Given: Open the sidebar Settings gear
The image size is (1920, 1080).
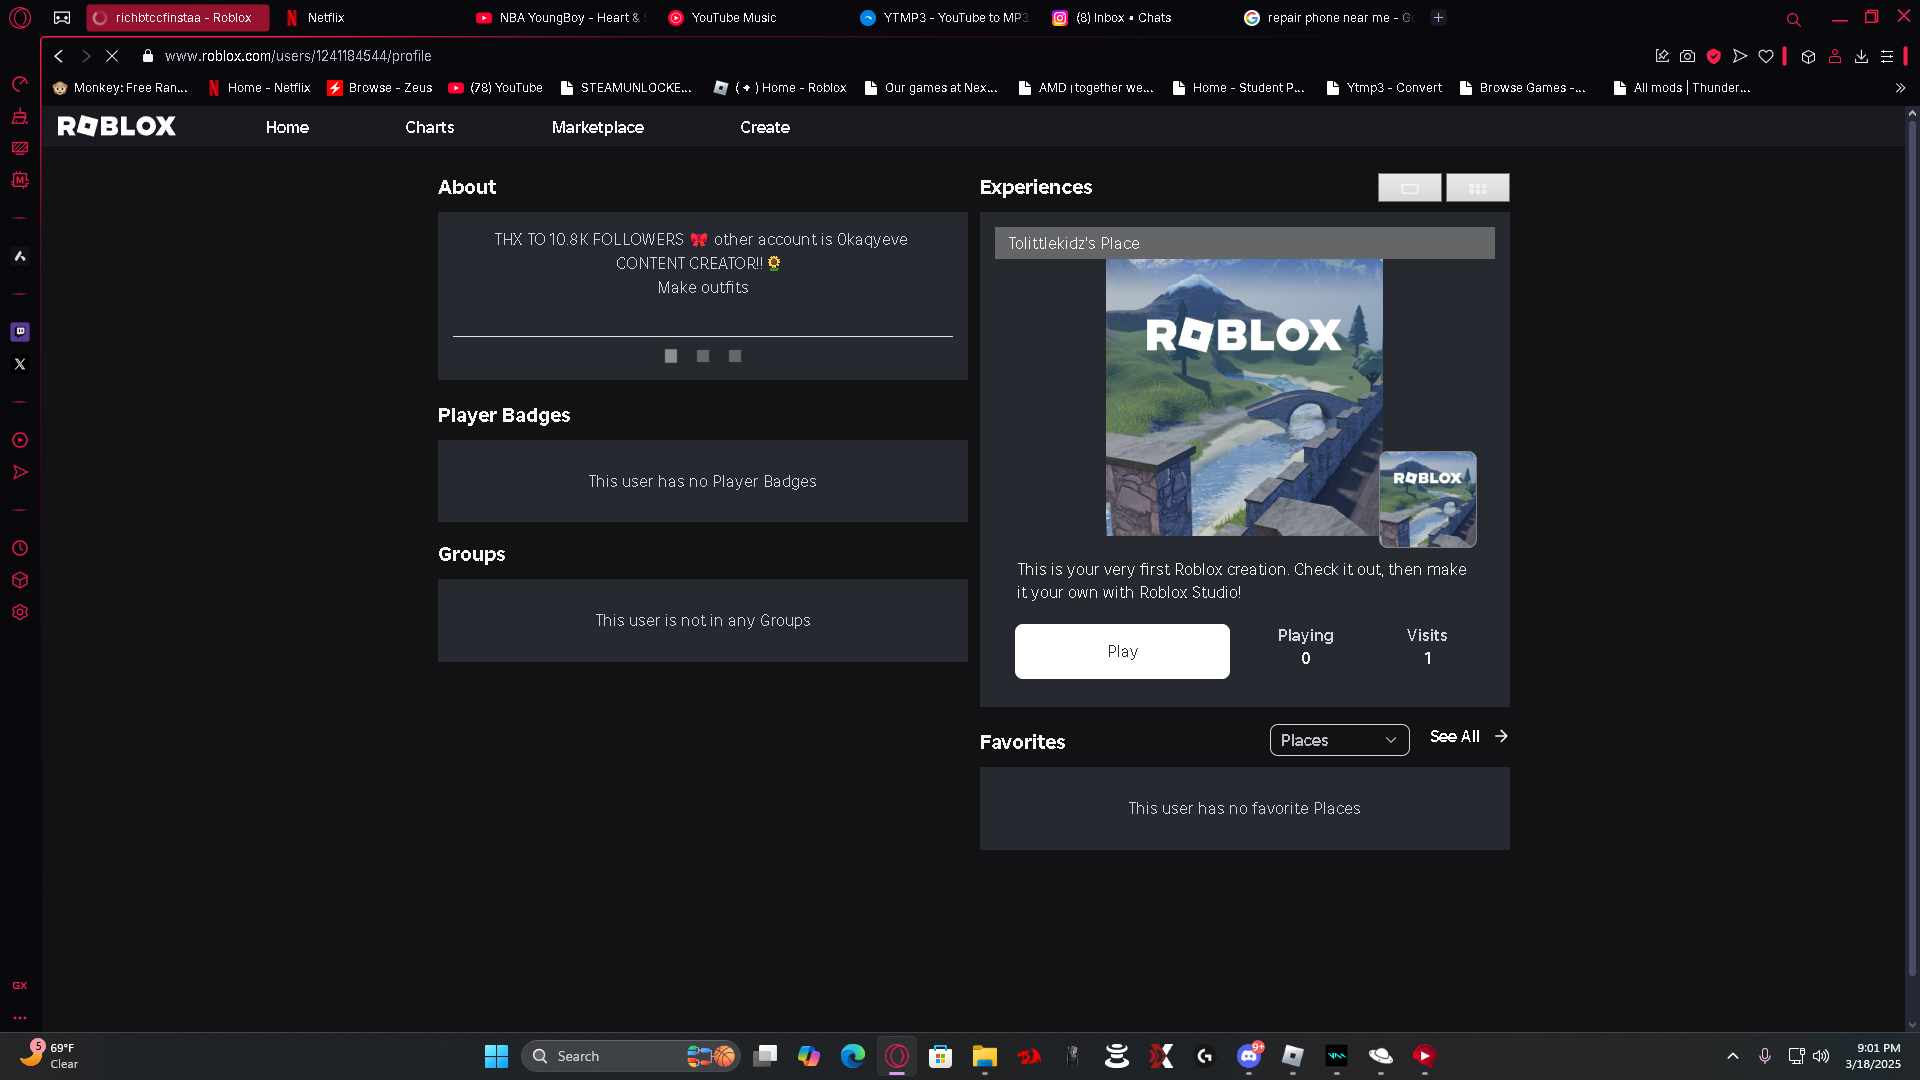Looking at the screenshot, I should [20, 612].
